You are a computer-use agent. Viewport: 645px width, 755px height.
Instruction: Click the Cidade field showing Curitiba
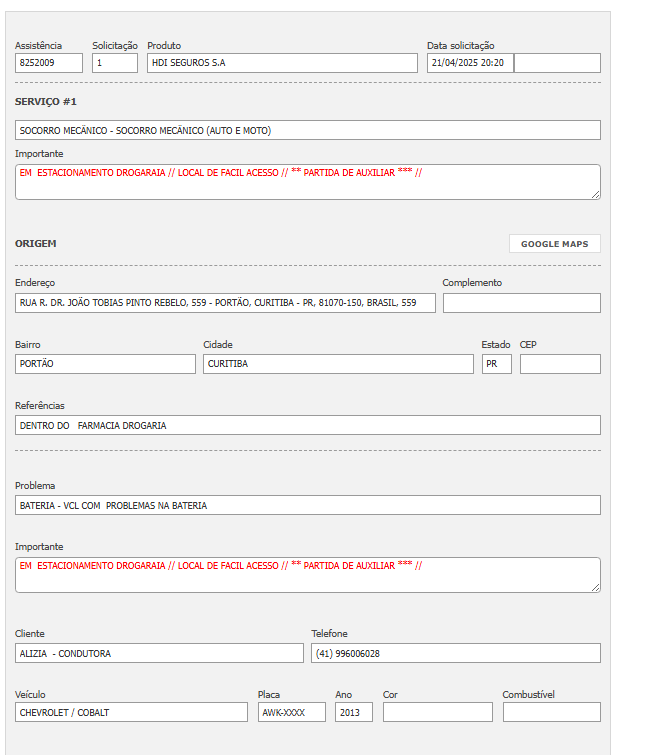(x=338, y=364)
